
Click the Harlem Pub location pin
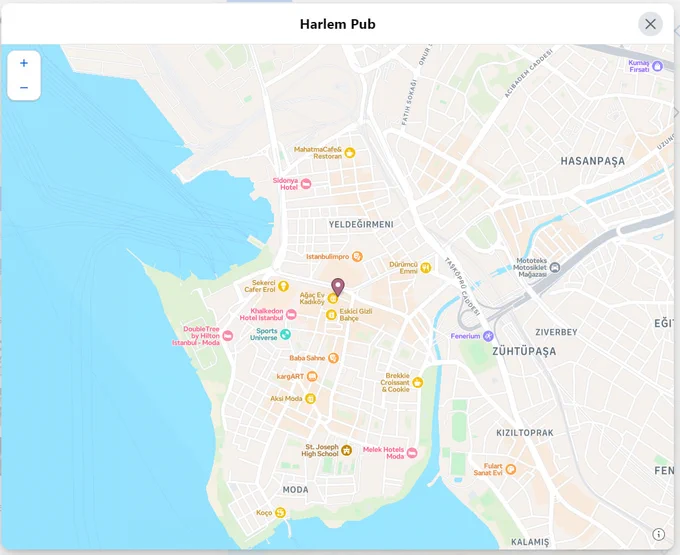tap(338, 287)
